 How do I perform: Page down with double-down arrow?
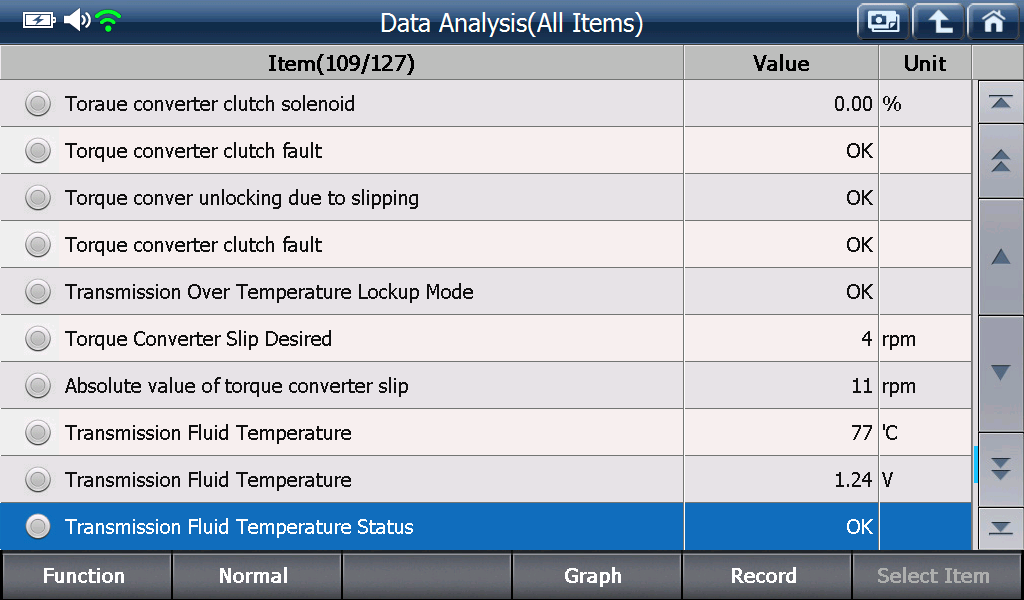1000,469
